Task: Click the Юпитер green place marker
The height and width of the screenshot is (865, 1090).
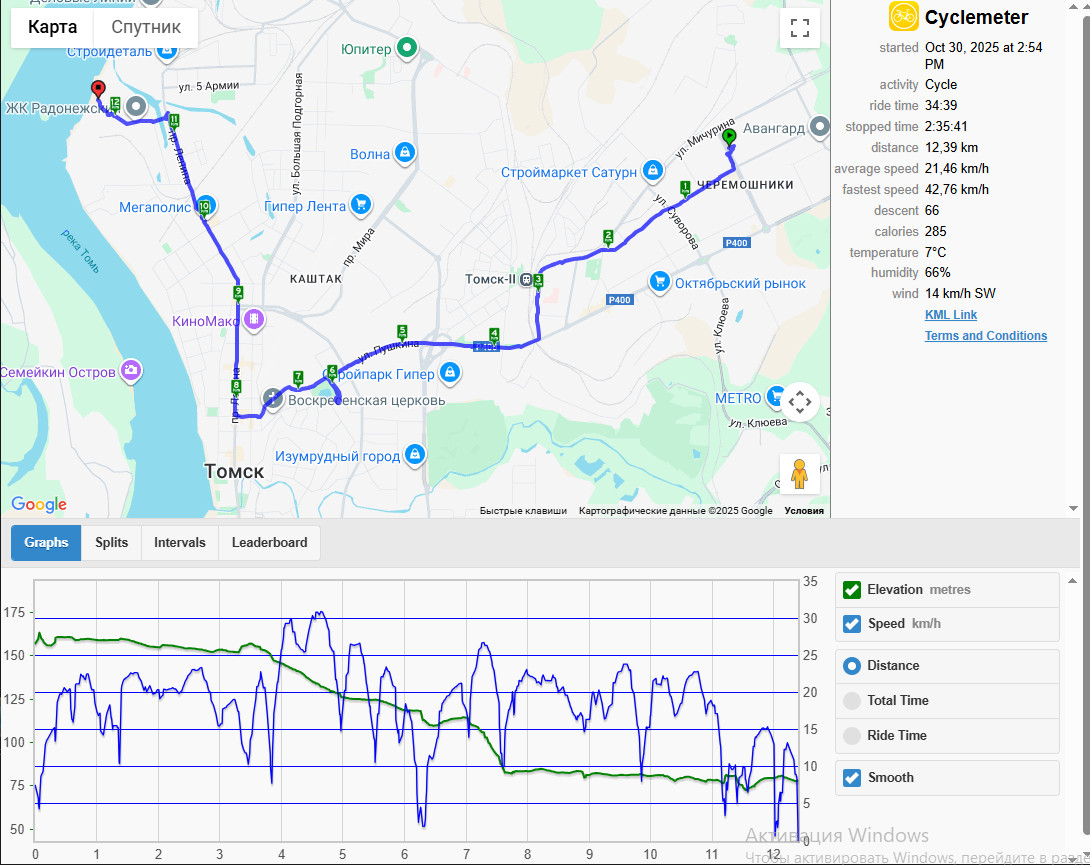Action: point(407,48)
